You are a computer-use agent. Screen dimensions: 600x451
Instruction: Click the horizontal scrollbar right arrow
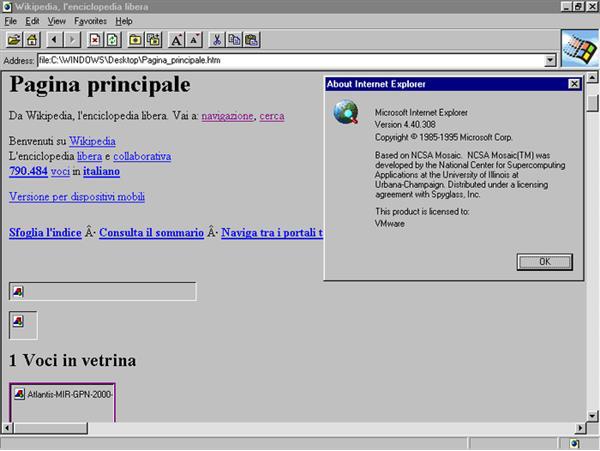[580, 428]
